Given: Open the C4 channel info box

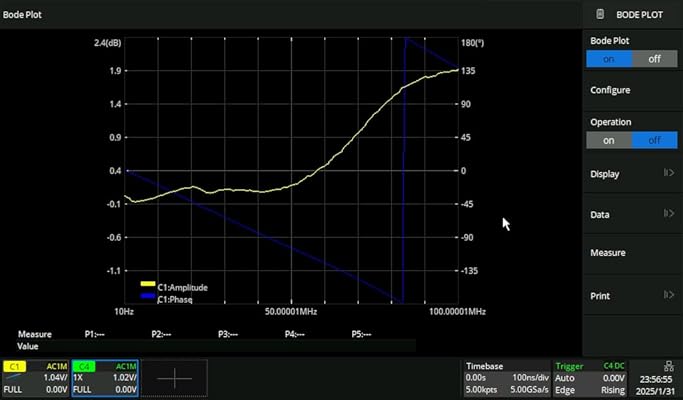Looking at the screenshot, I should (105, 379).
